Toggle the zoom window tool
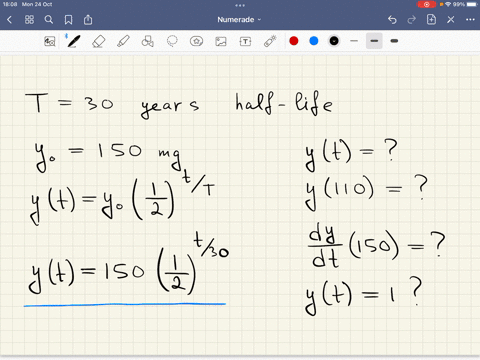480x360 pixels. click(50, 41)
